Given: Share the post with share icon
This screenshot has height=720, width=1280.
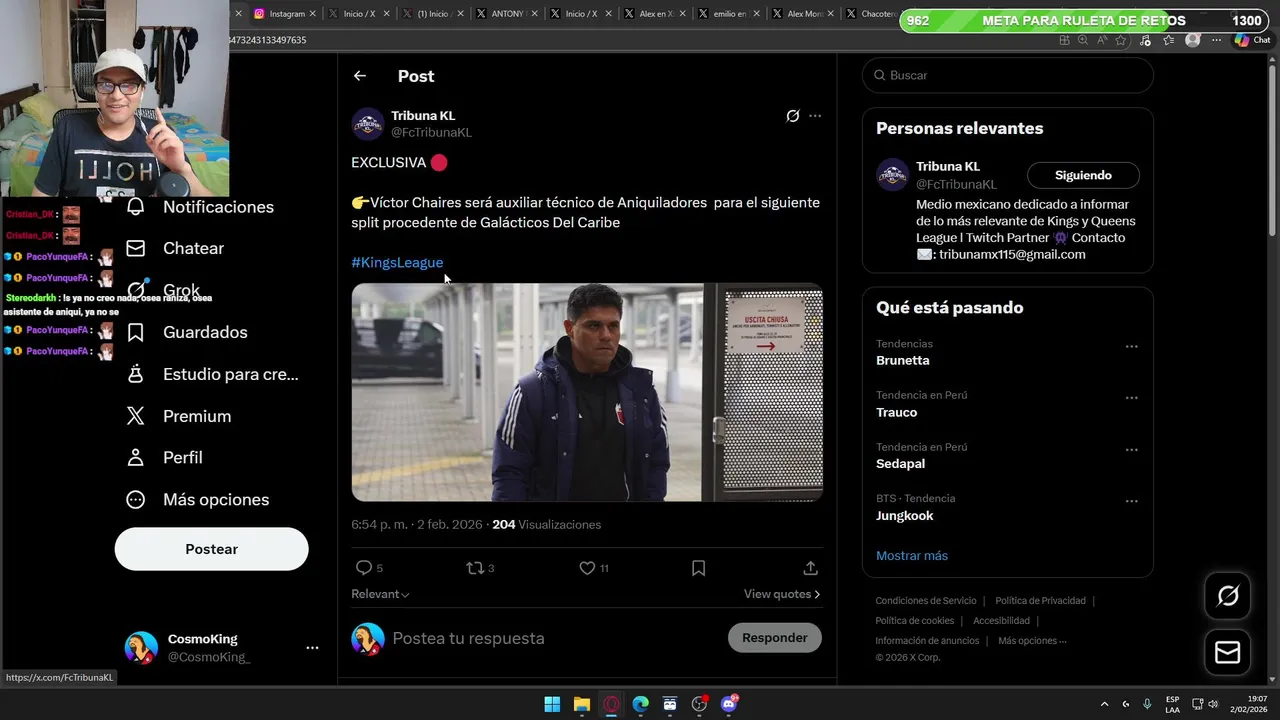Looking at the screenshot, I should 810,568.
